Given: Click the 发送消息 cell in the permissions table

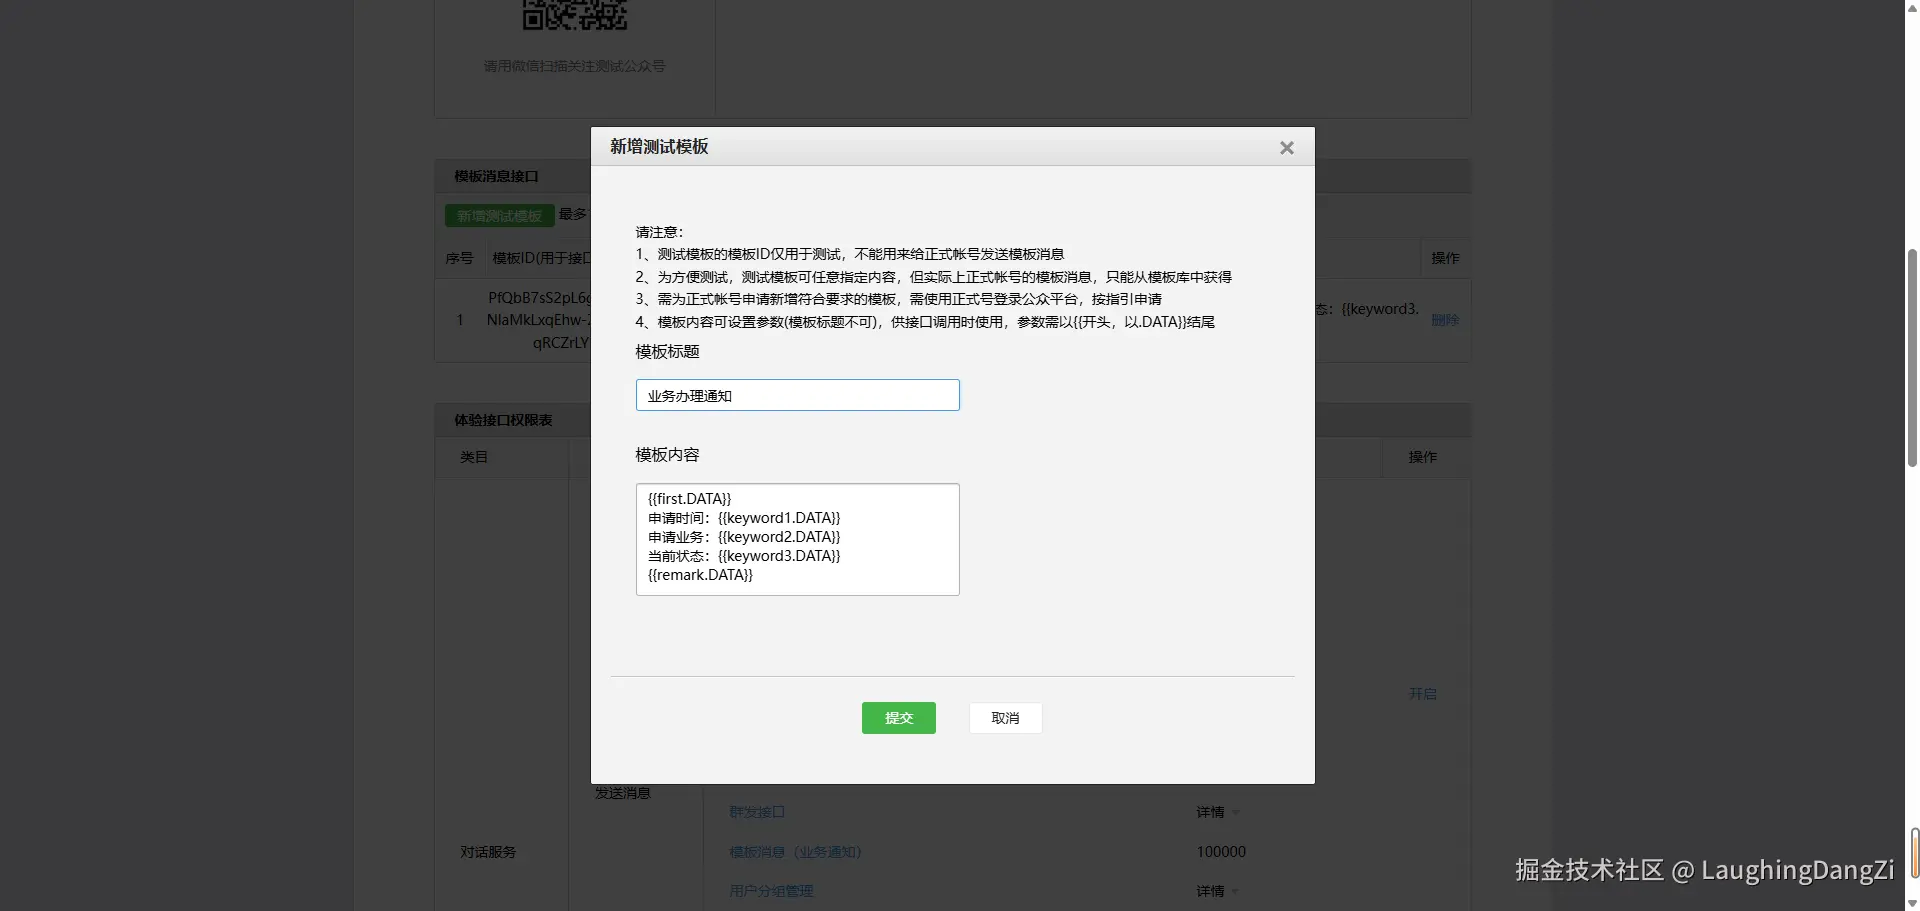Looking at the screenshot, I should (623, 793).
